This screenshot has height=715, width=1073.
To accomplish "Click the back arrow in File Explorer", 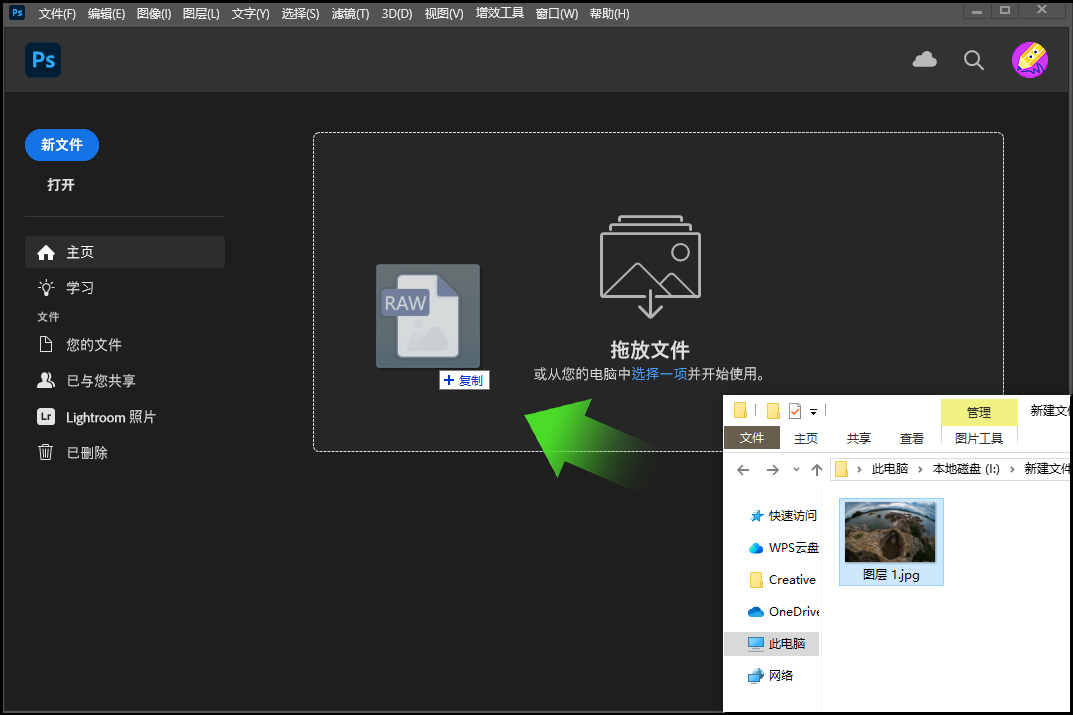I will point(743,469).
